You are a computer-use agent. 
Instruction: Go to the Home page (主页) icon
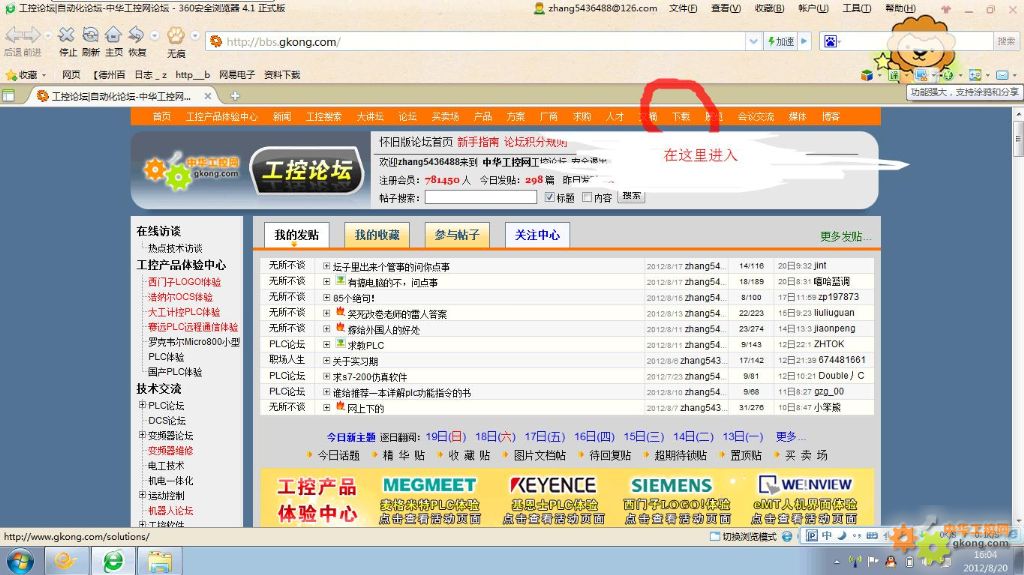click(114, 35)
